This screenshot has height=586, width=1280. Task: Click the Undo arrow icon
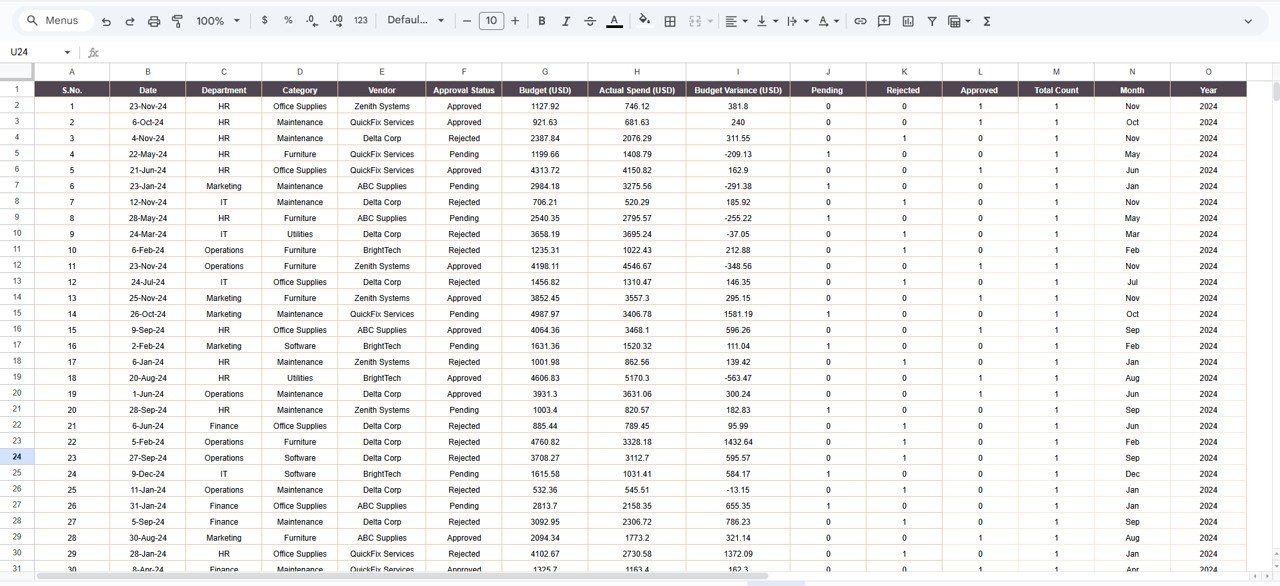[x=105, y=21]
